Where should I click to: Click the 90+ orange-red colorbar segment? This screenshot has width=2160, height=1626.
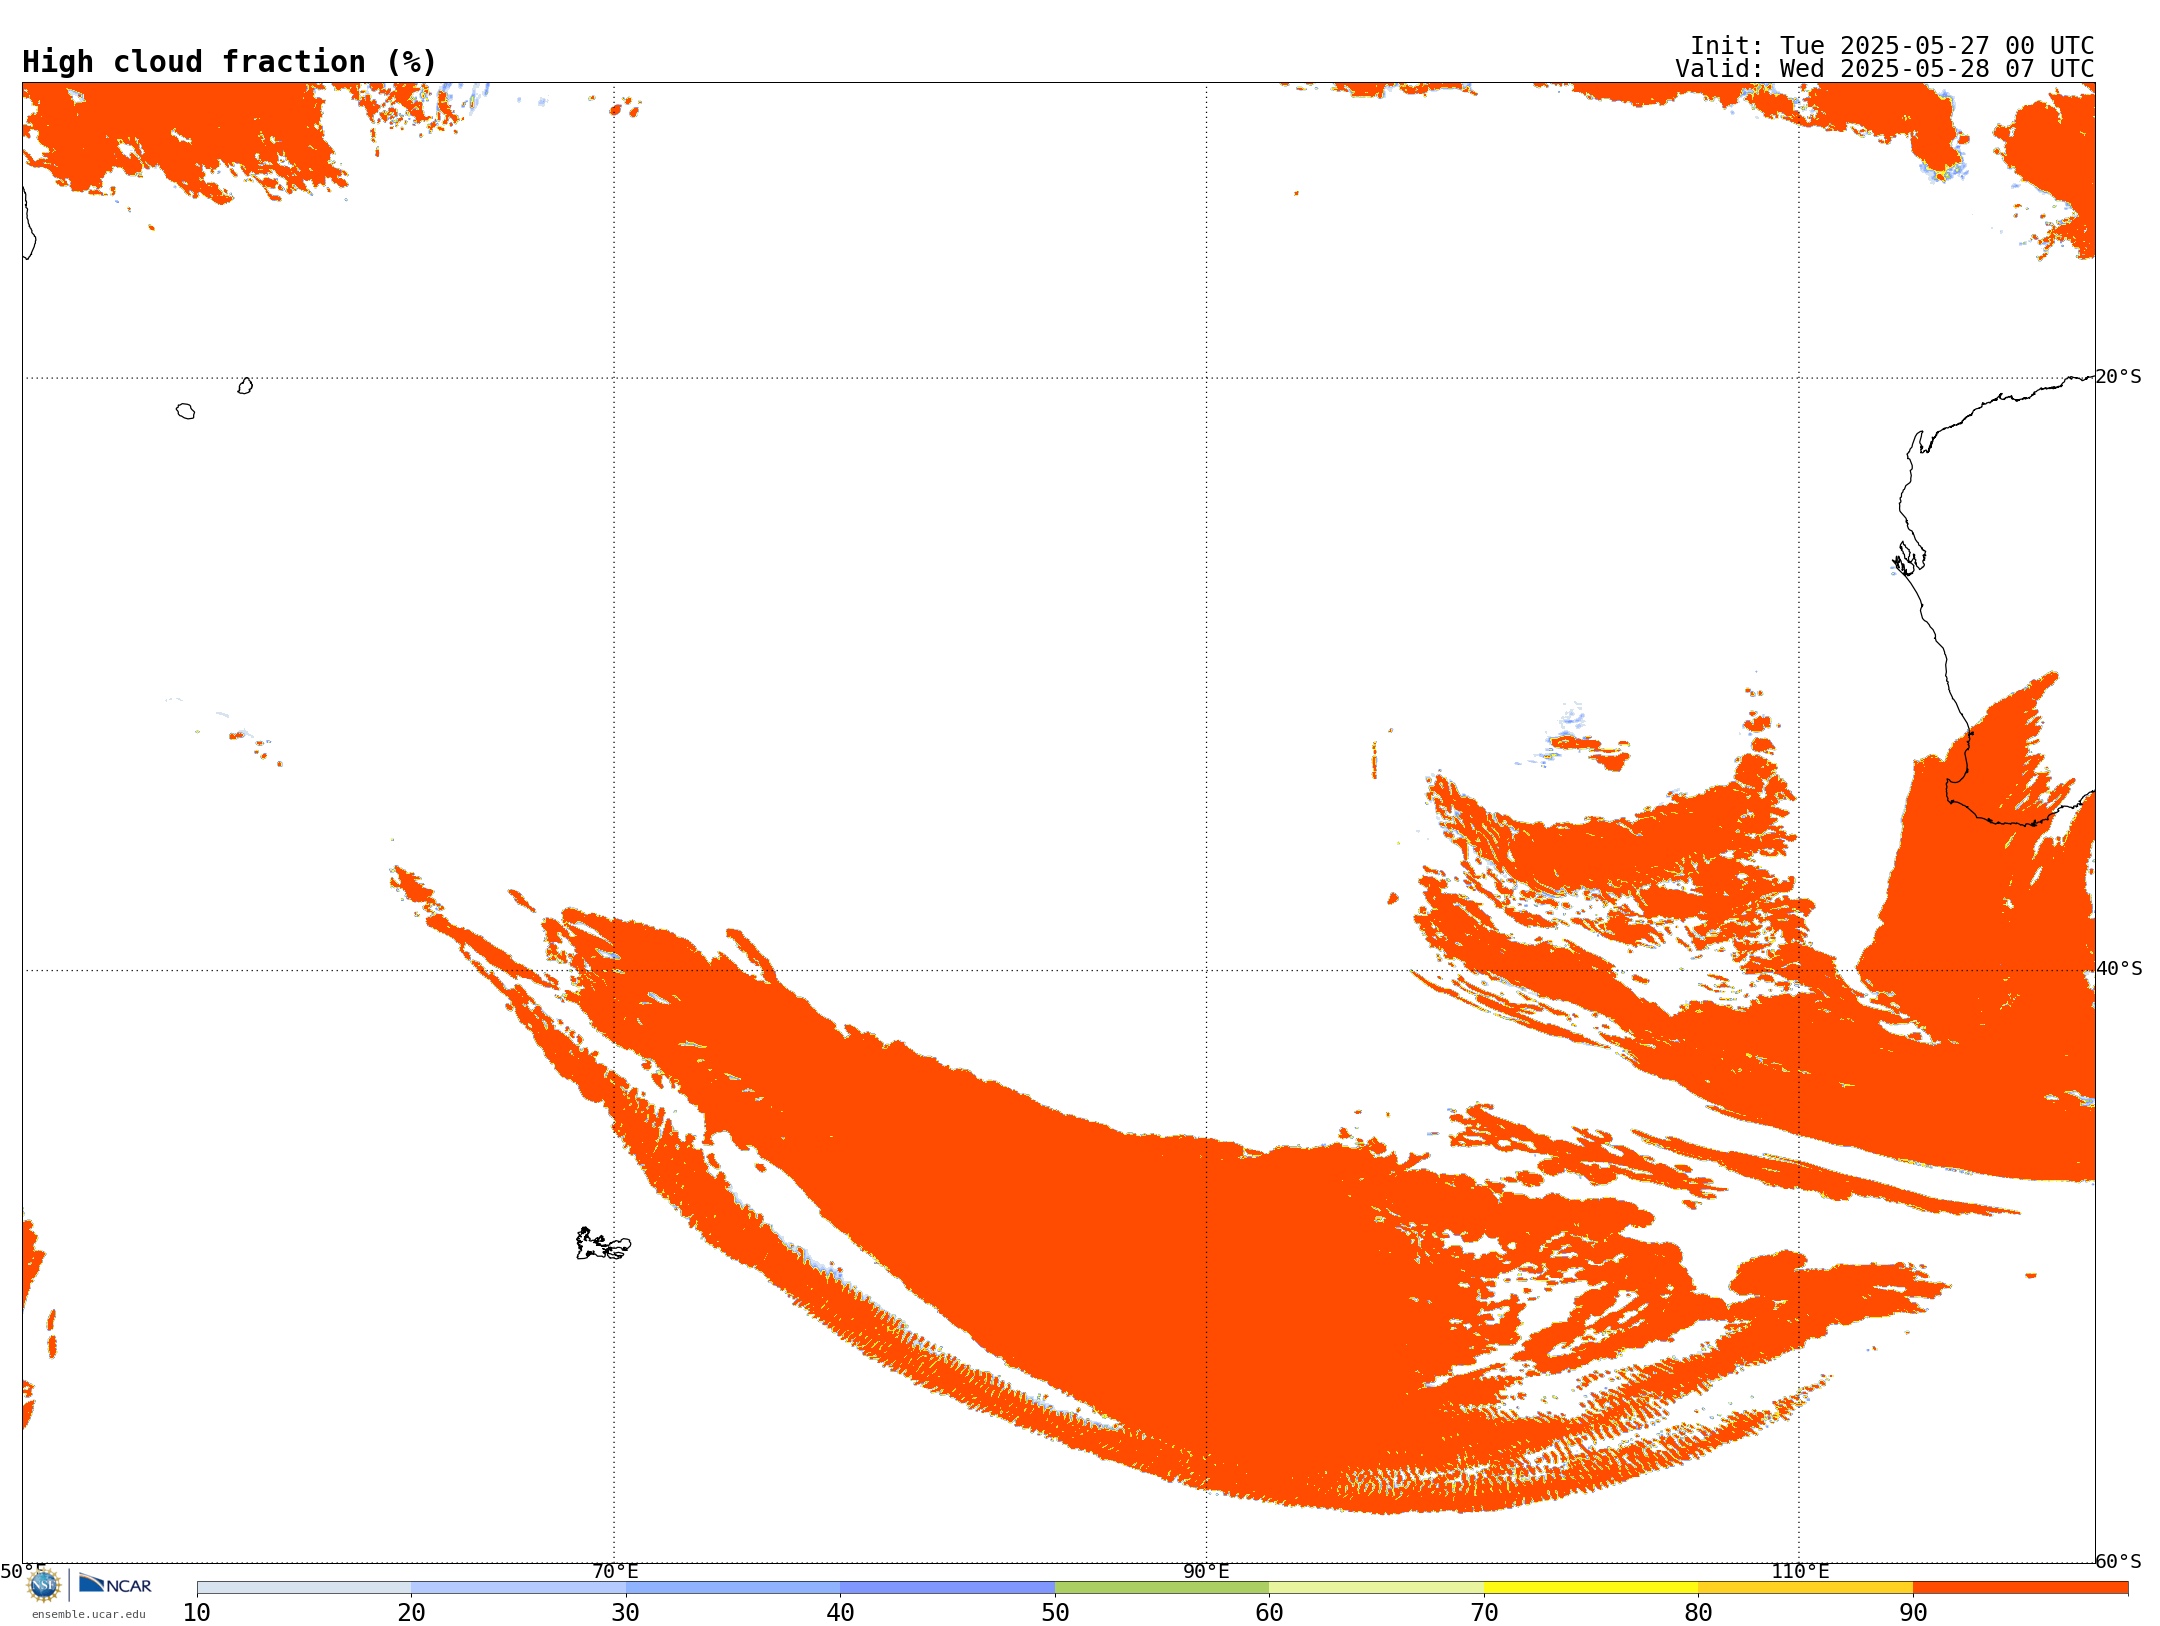pyautogui.click(x=2020, y=1588)
